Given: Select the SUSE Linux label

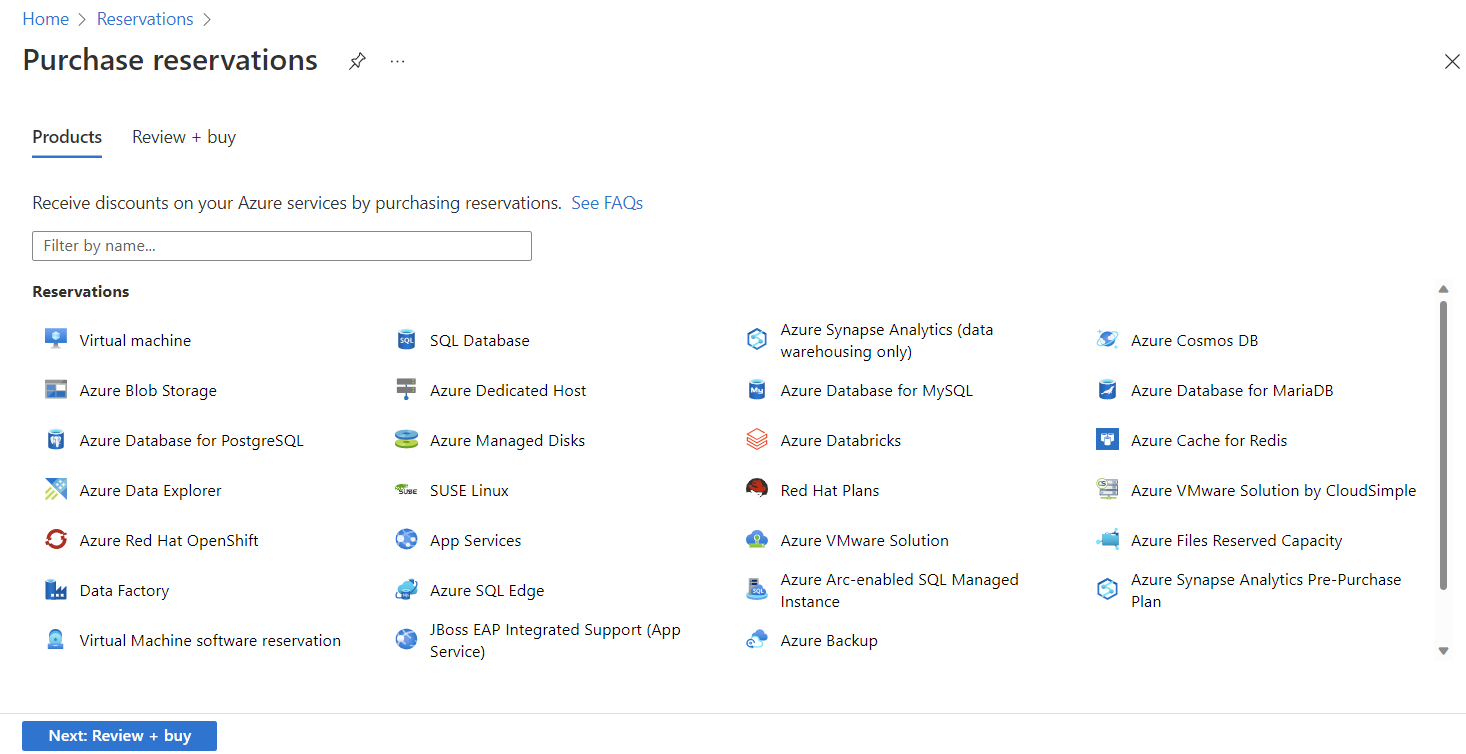Looking at the screenshot, I should [x=469, y=491].
